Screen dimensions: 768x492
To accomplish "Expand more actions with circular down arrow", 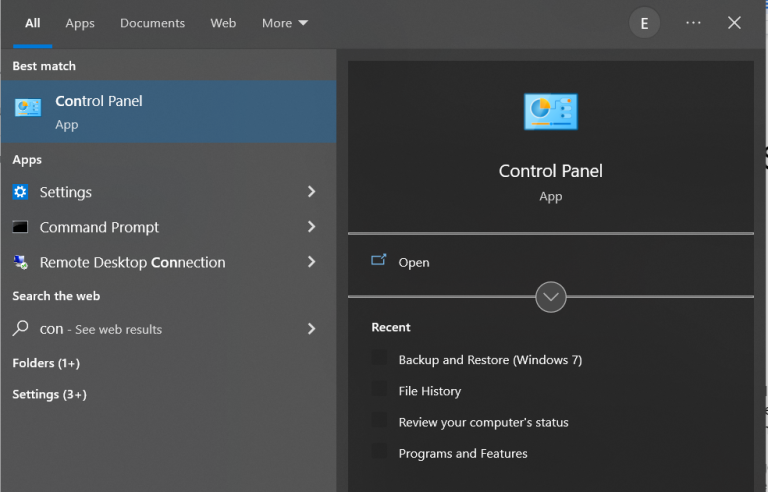I will (x=551, y=297).
